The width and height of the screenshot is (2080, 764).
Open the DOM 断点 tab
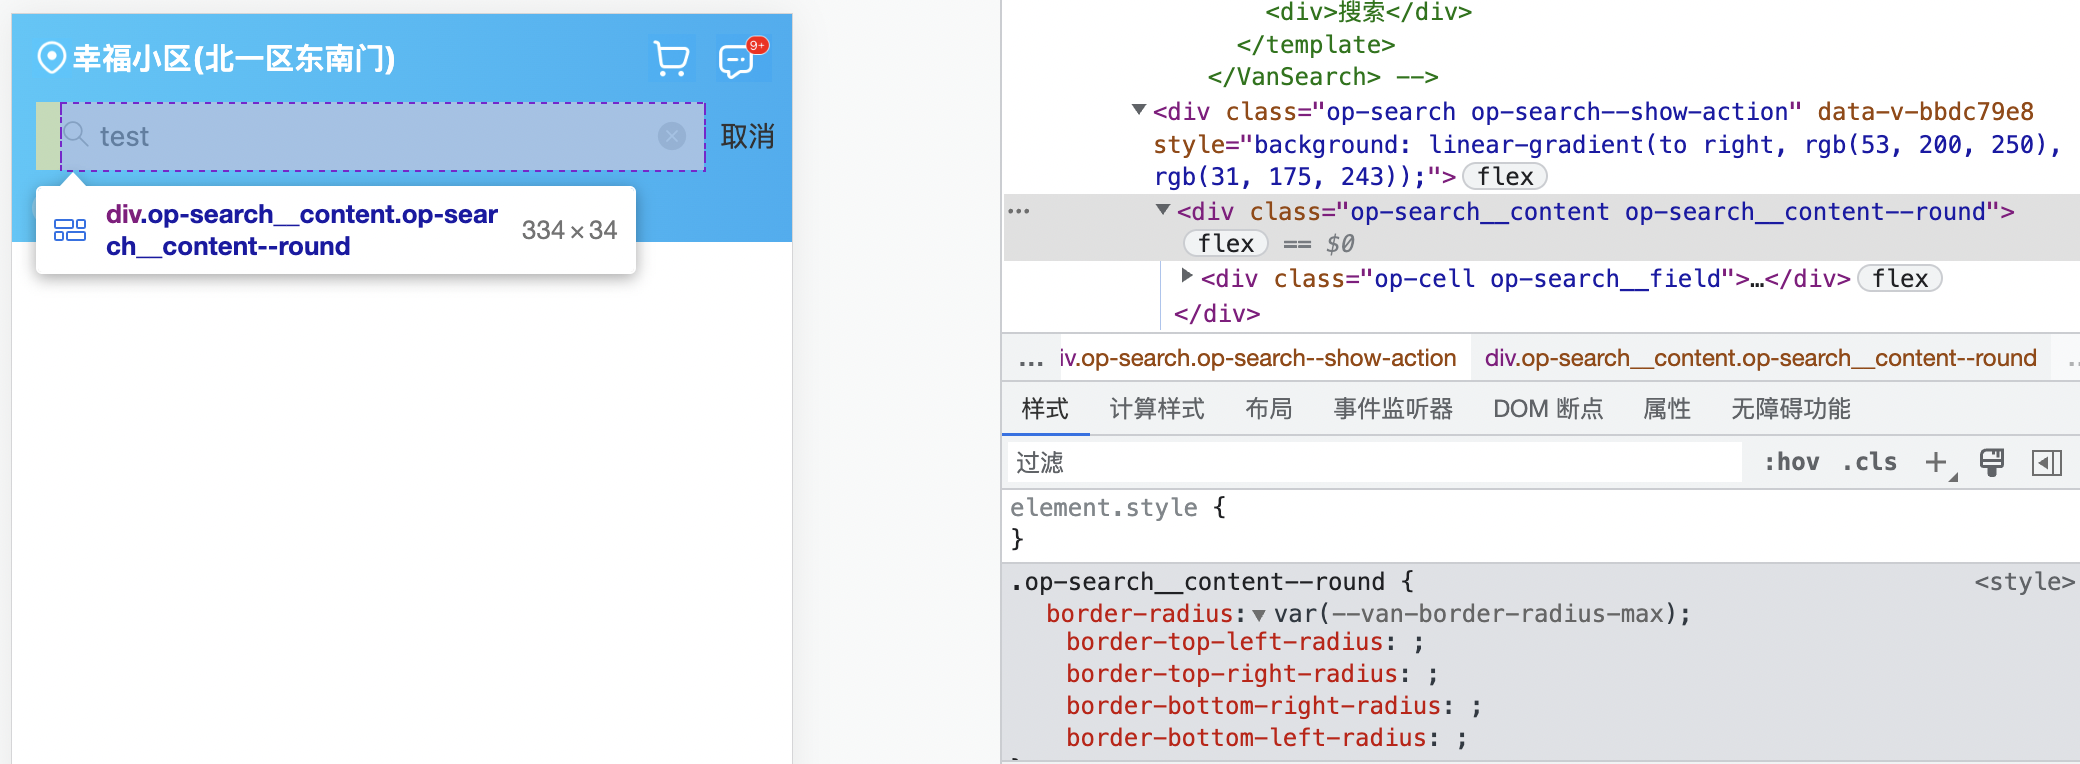click(1548, 409)
